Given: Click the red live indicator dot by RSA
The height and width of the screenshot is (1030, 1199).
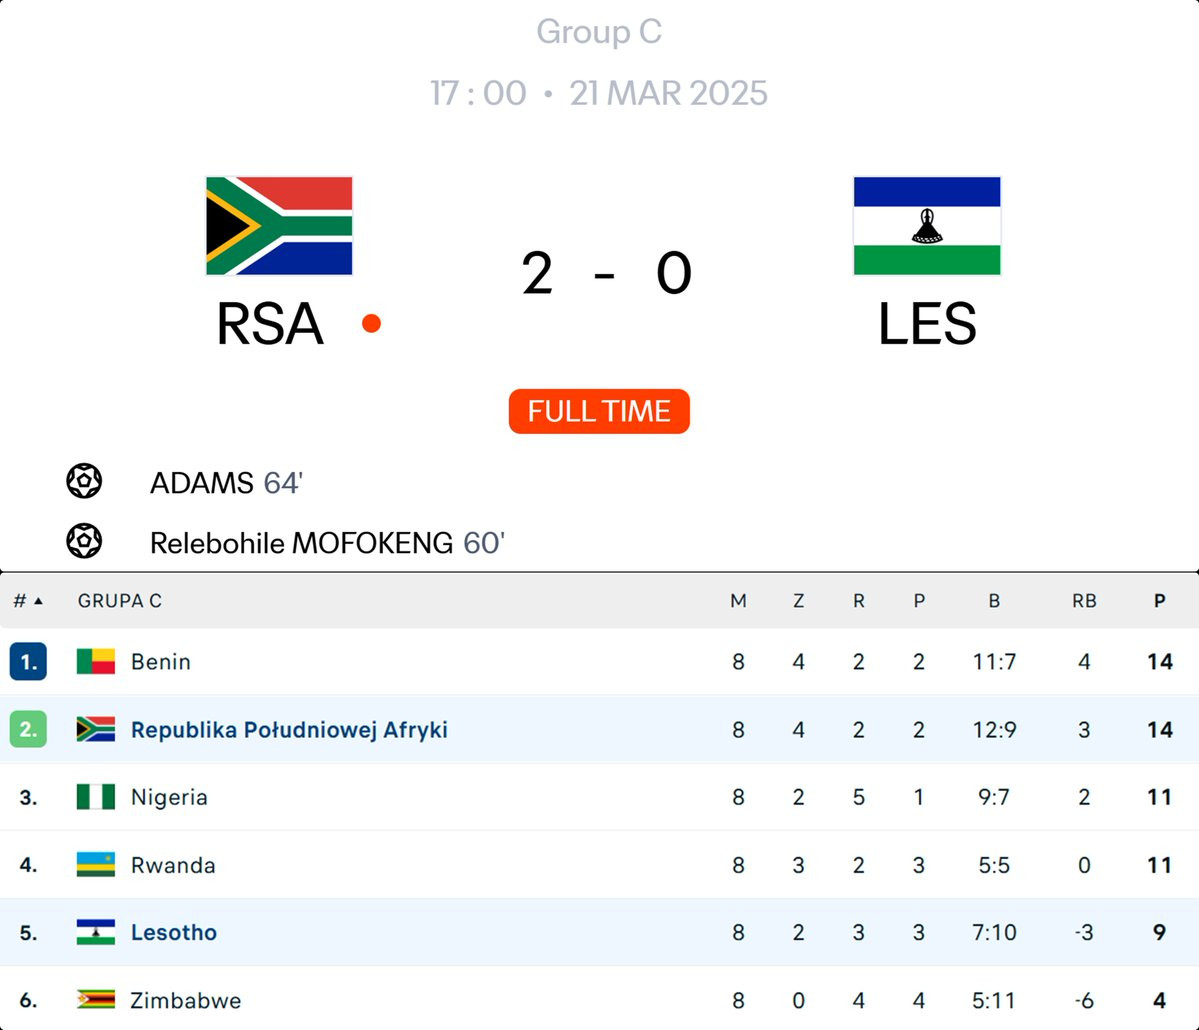Looking at the screenshot, I should coord(371,323).
